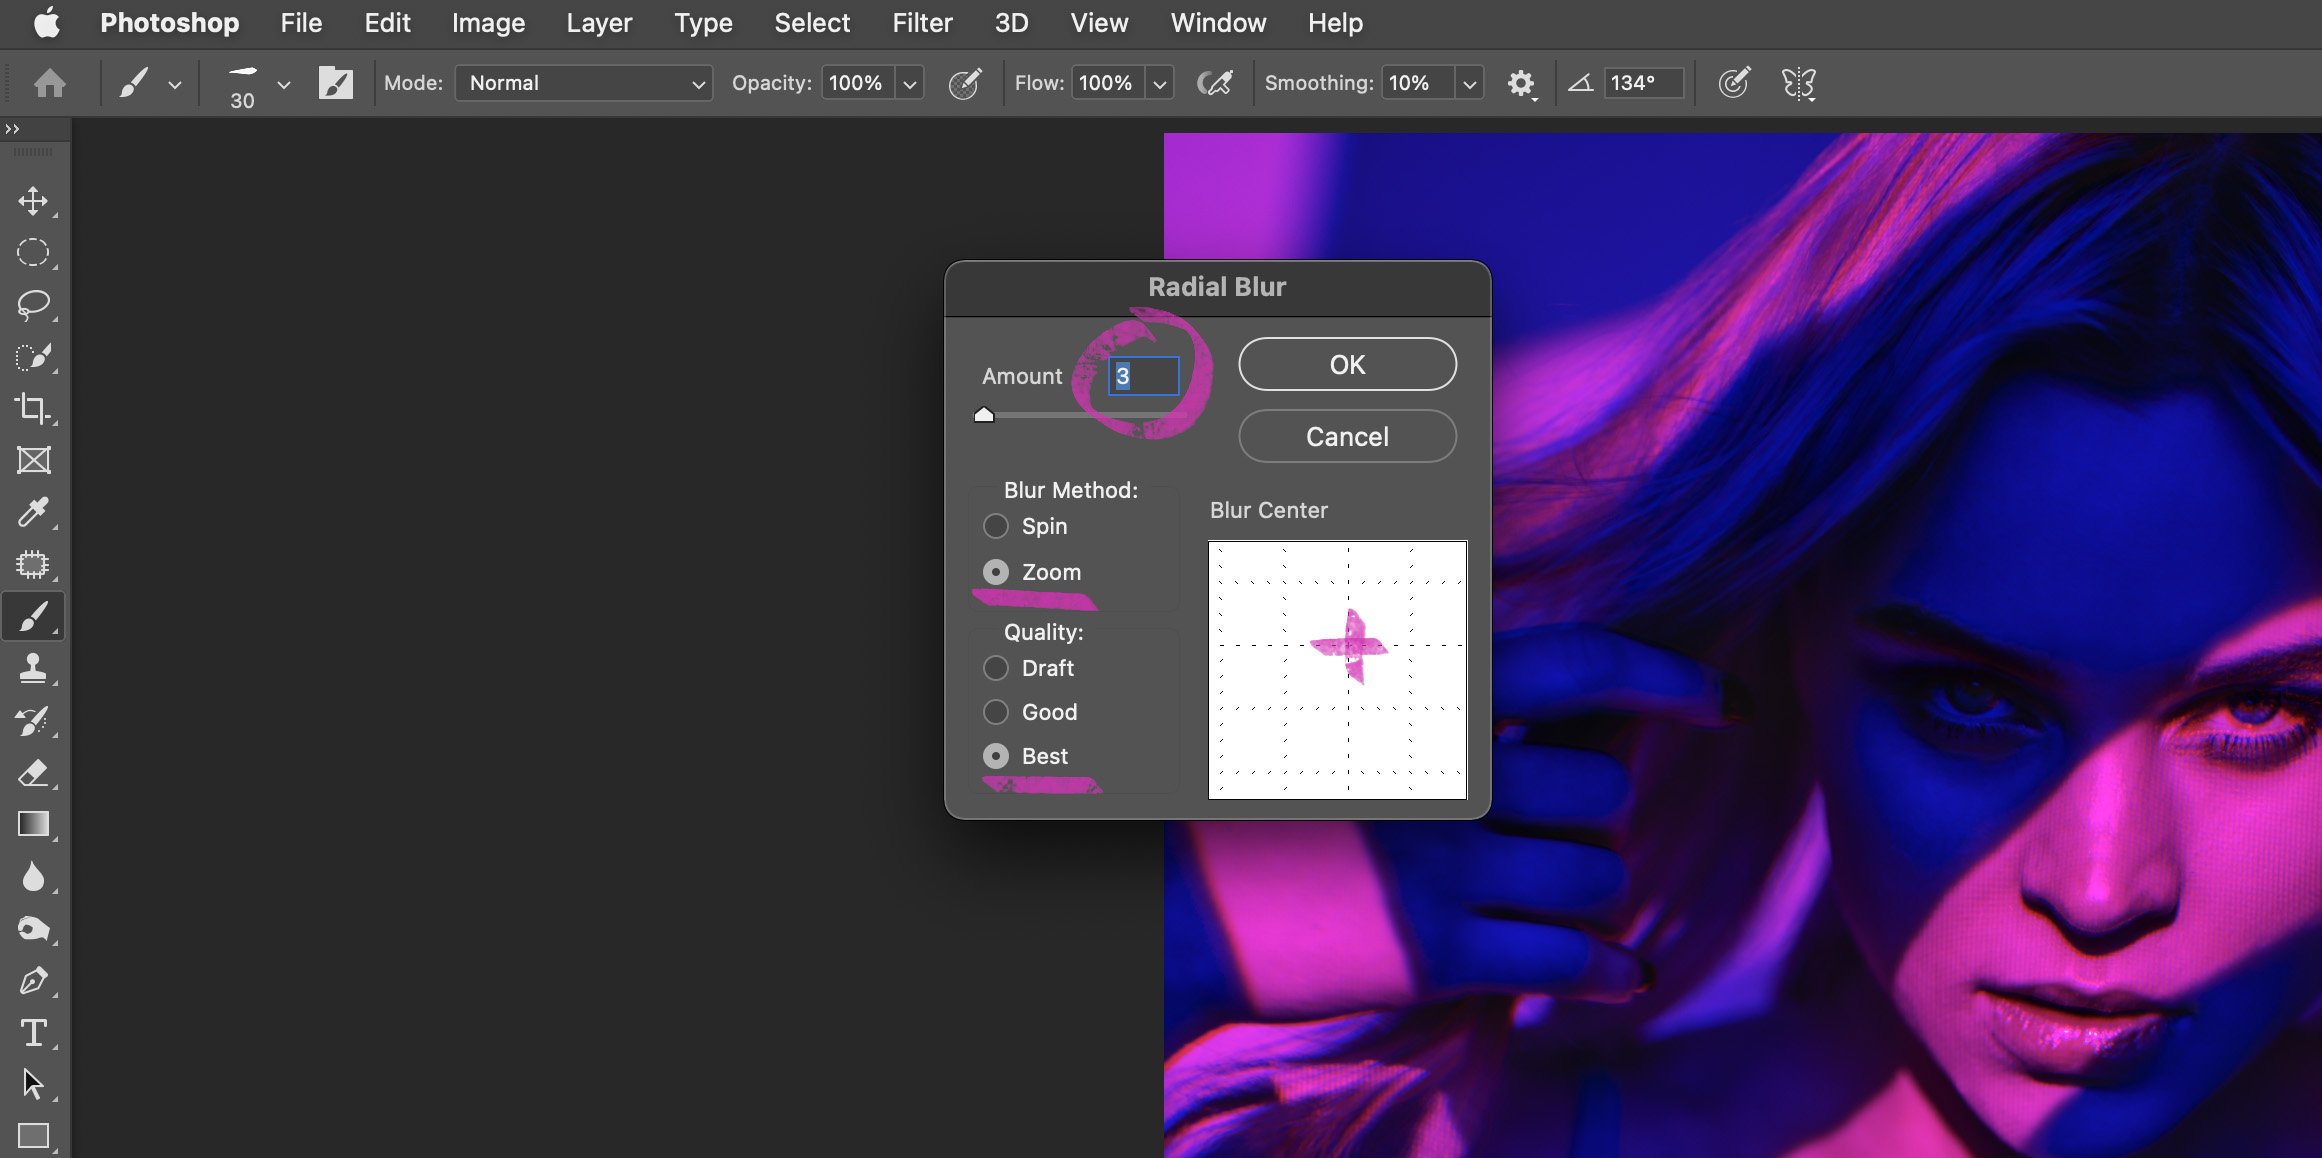
Task: Open the brush preset picker arrow
Action: tap(284, 85)
